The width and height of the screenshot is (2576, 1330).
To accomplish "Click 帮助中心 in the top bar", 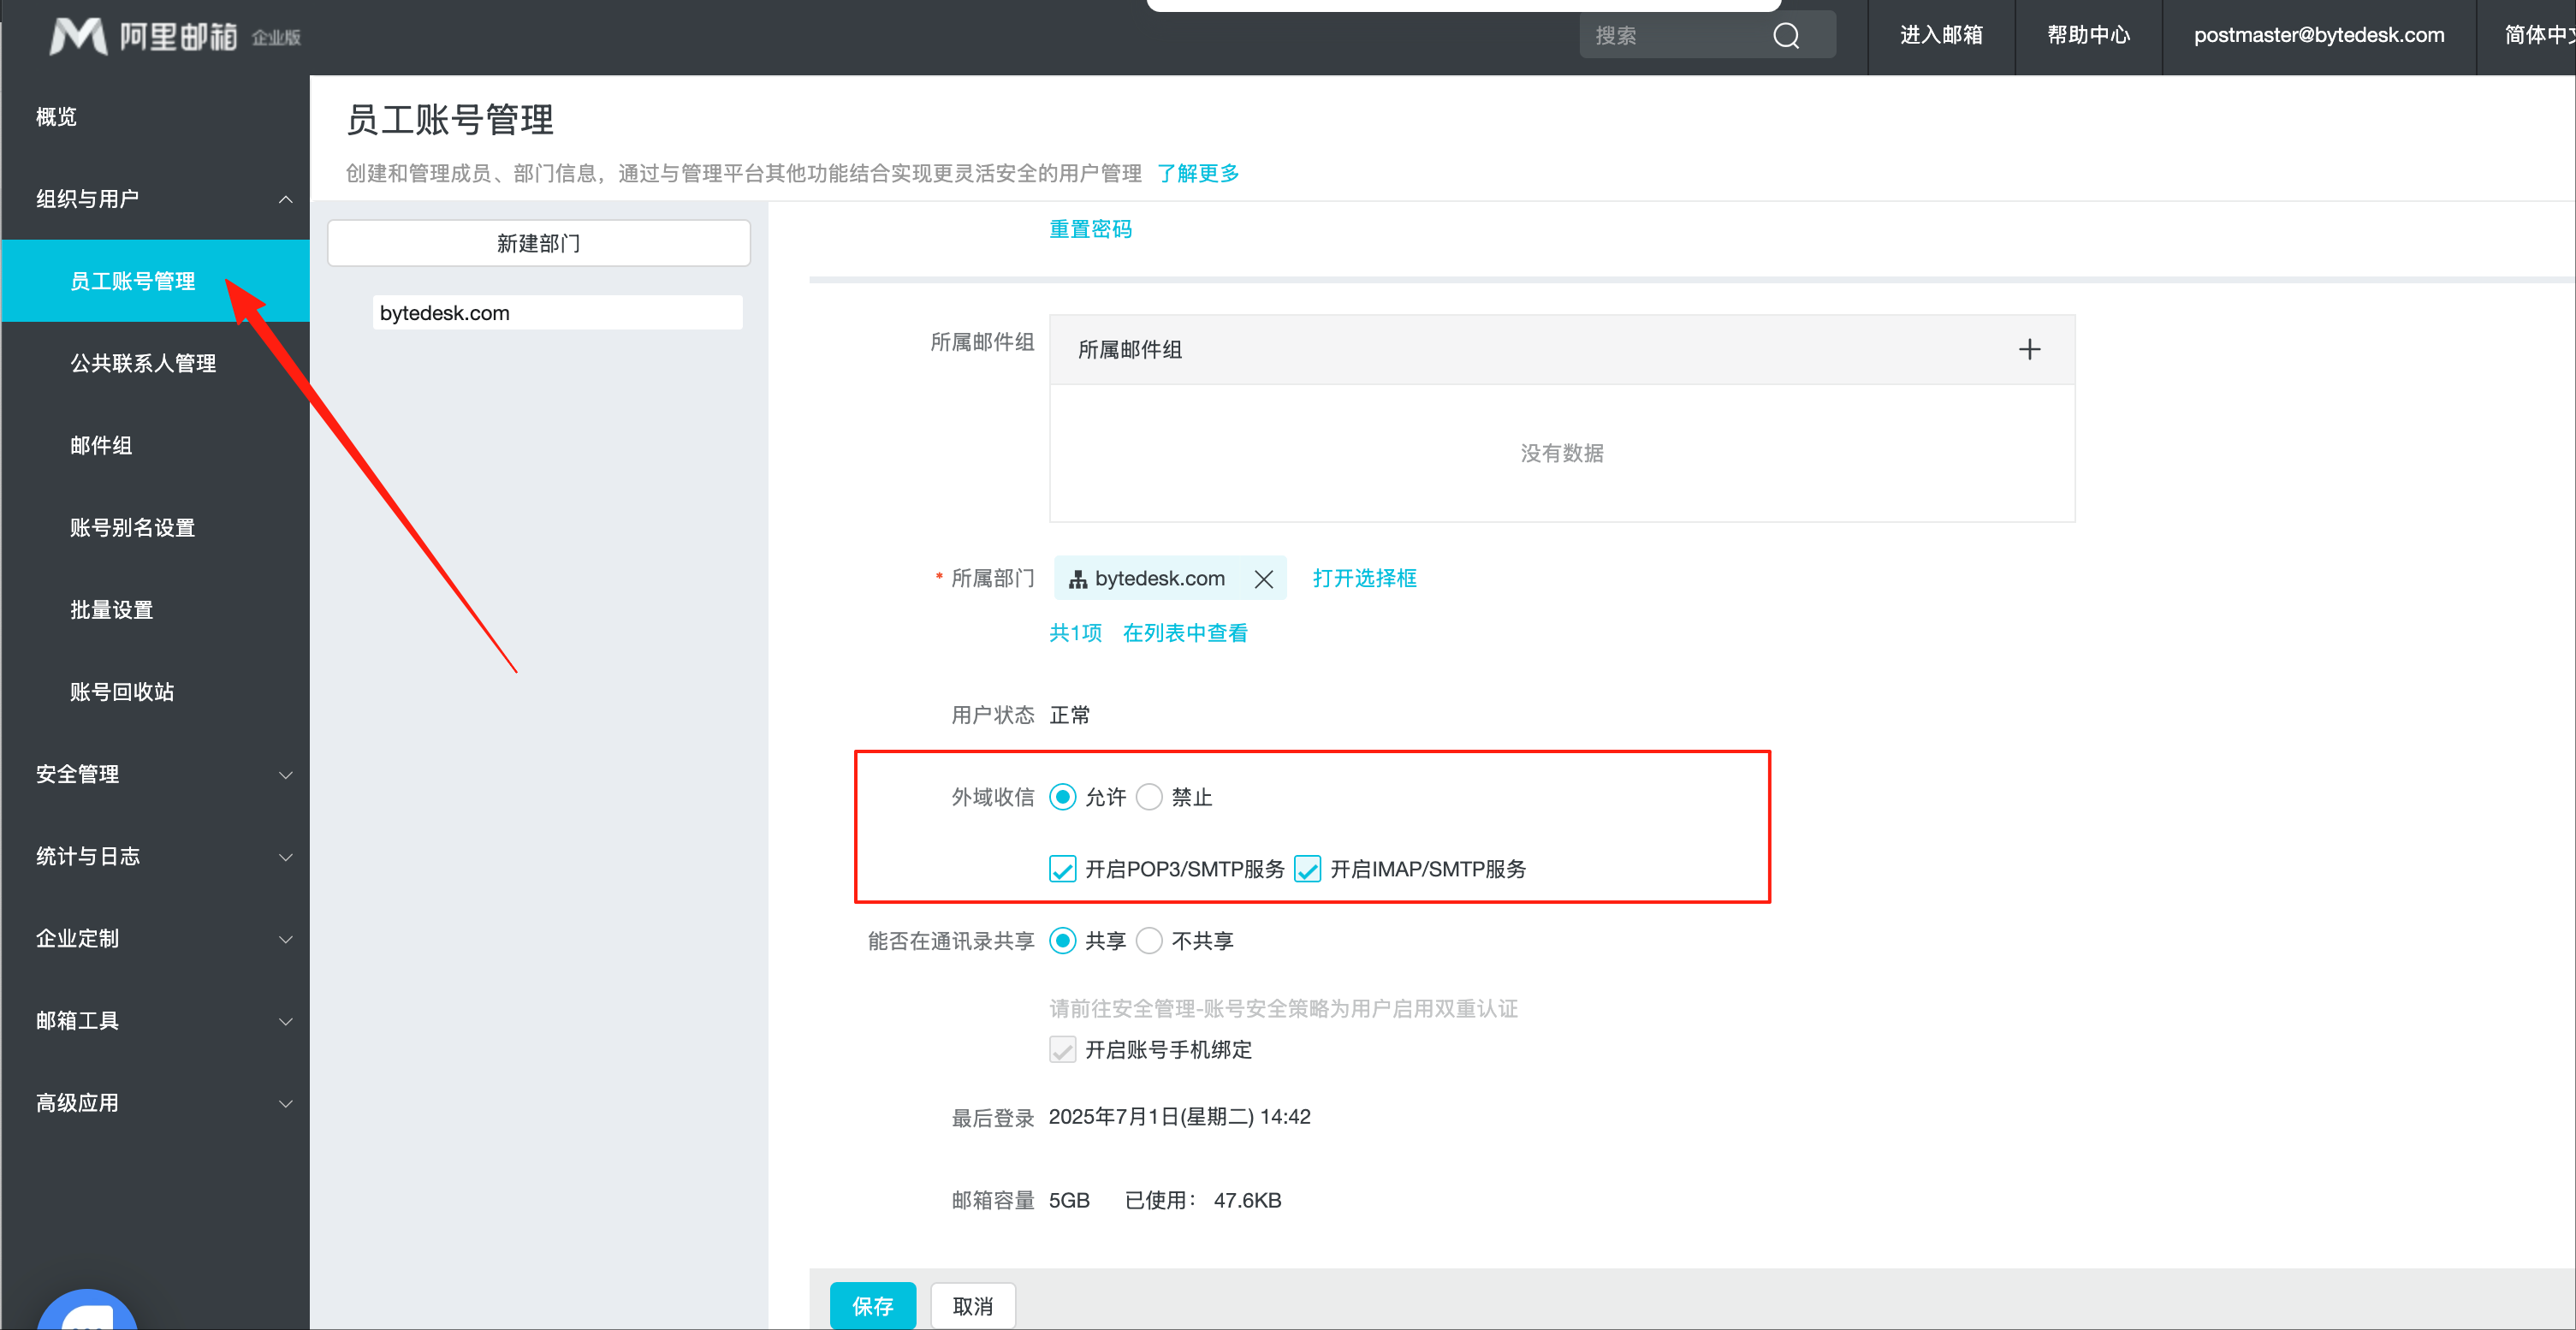I will 2088,36.
